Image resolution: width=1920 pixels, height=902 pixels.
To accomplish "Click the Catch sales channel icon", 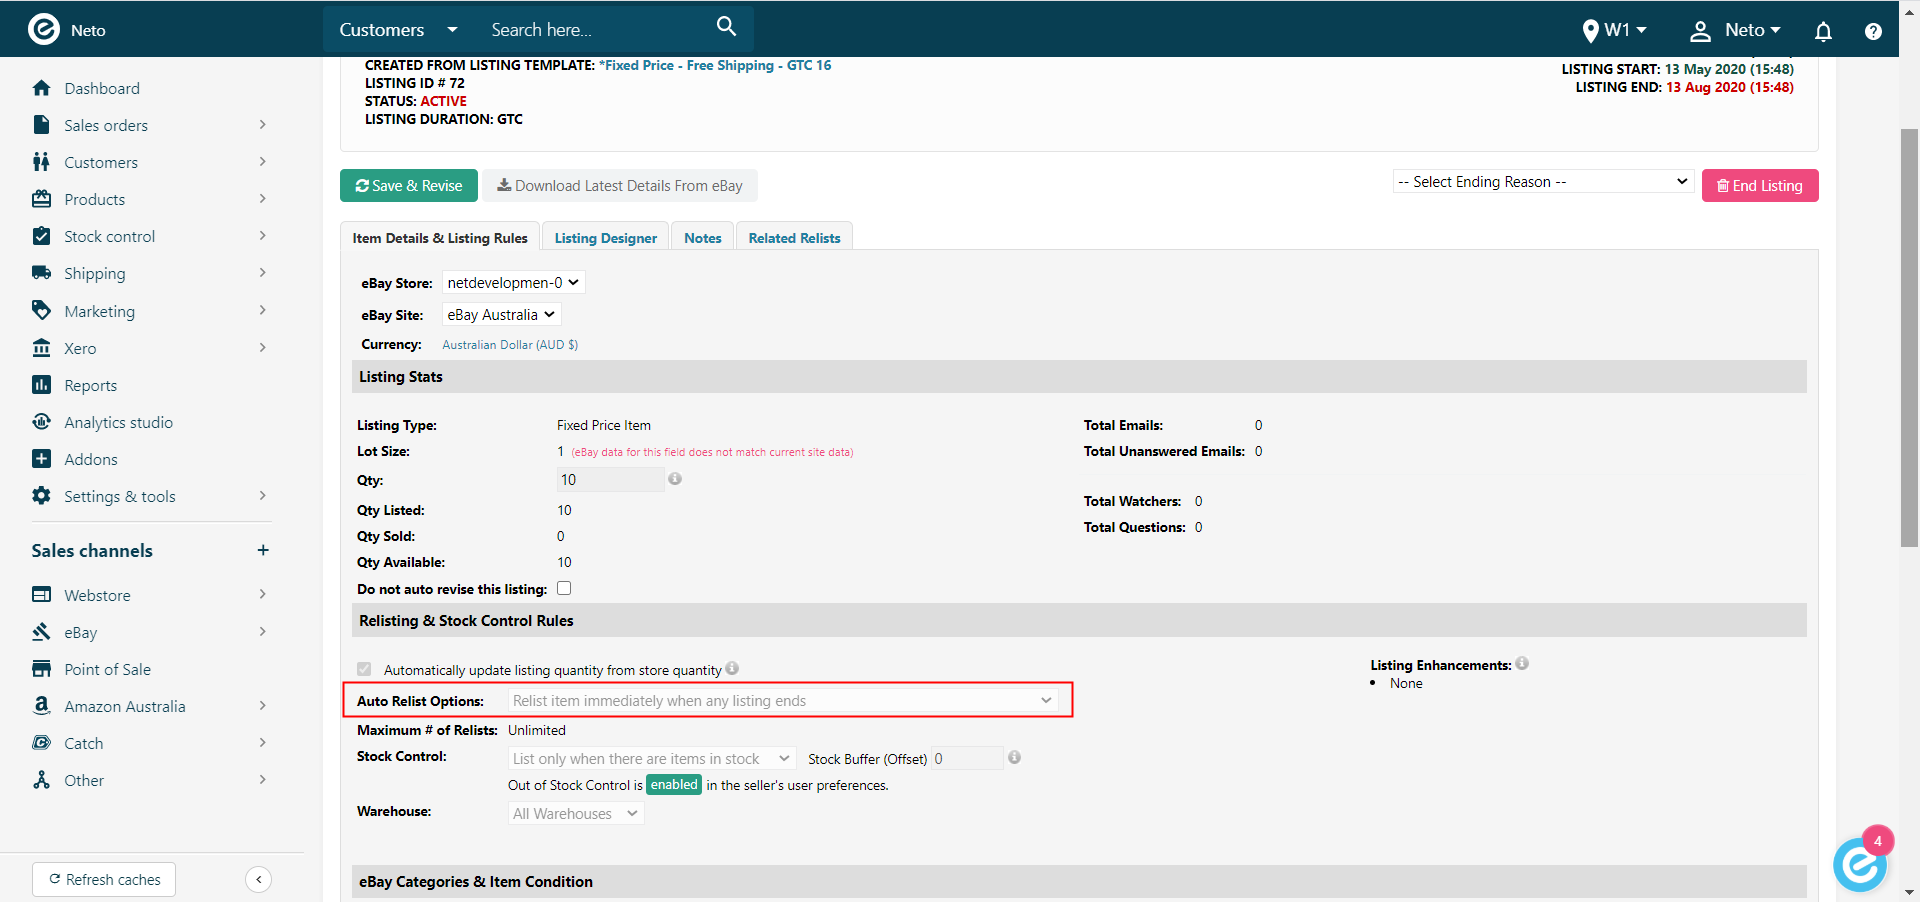I will [x=41, y=743].
